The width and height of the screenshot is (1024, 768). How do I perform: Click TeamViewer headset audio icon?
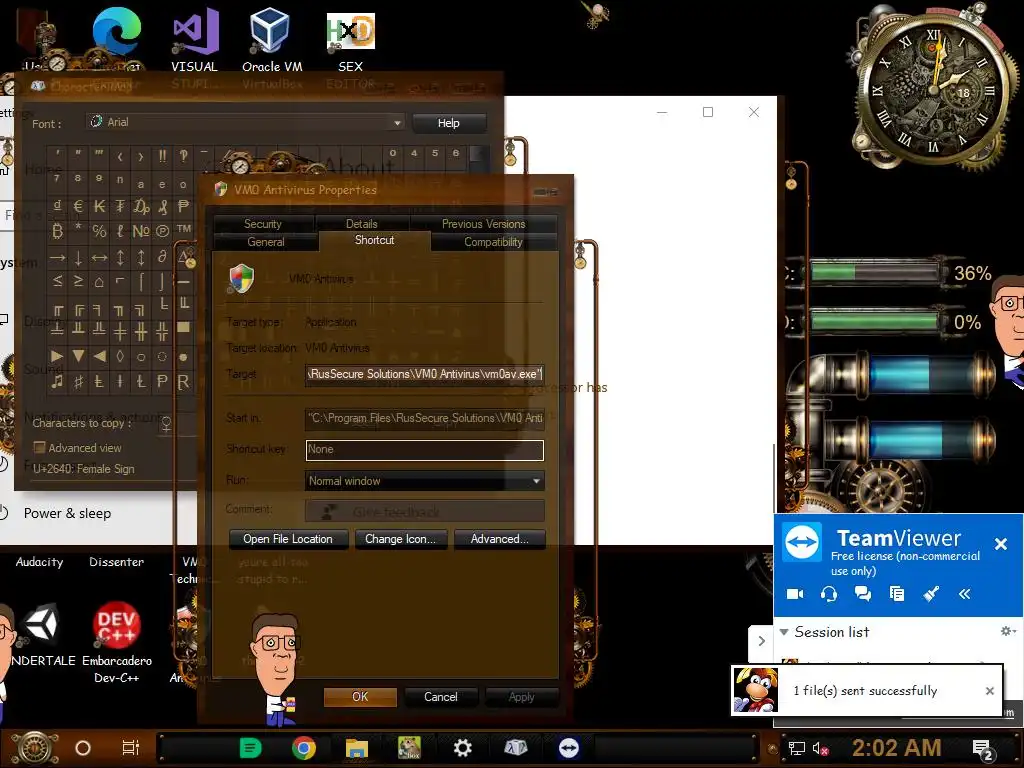[829, 594]
